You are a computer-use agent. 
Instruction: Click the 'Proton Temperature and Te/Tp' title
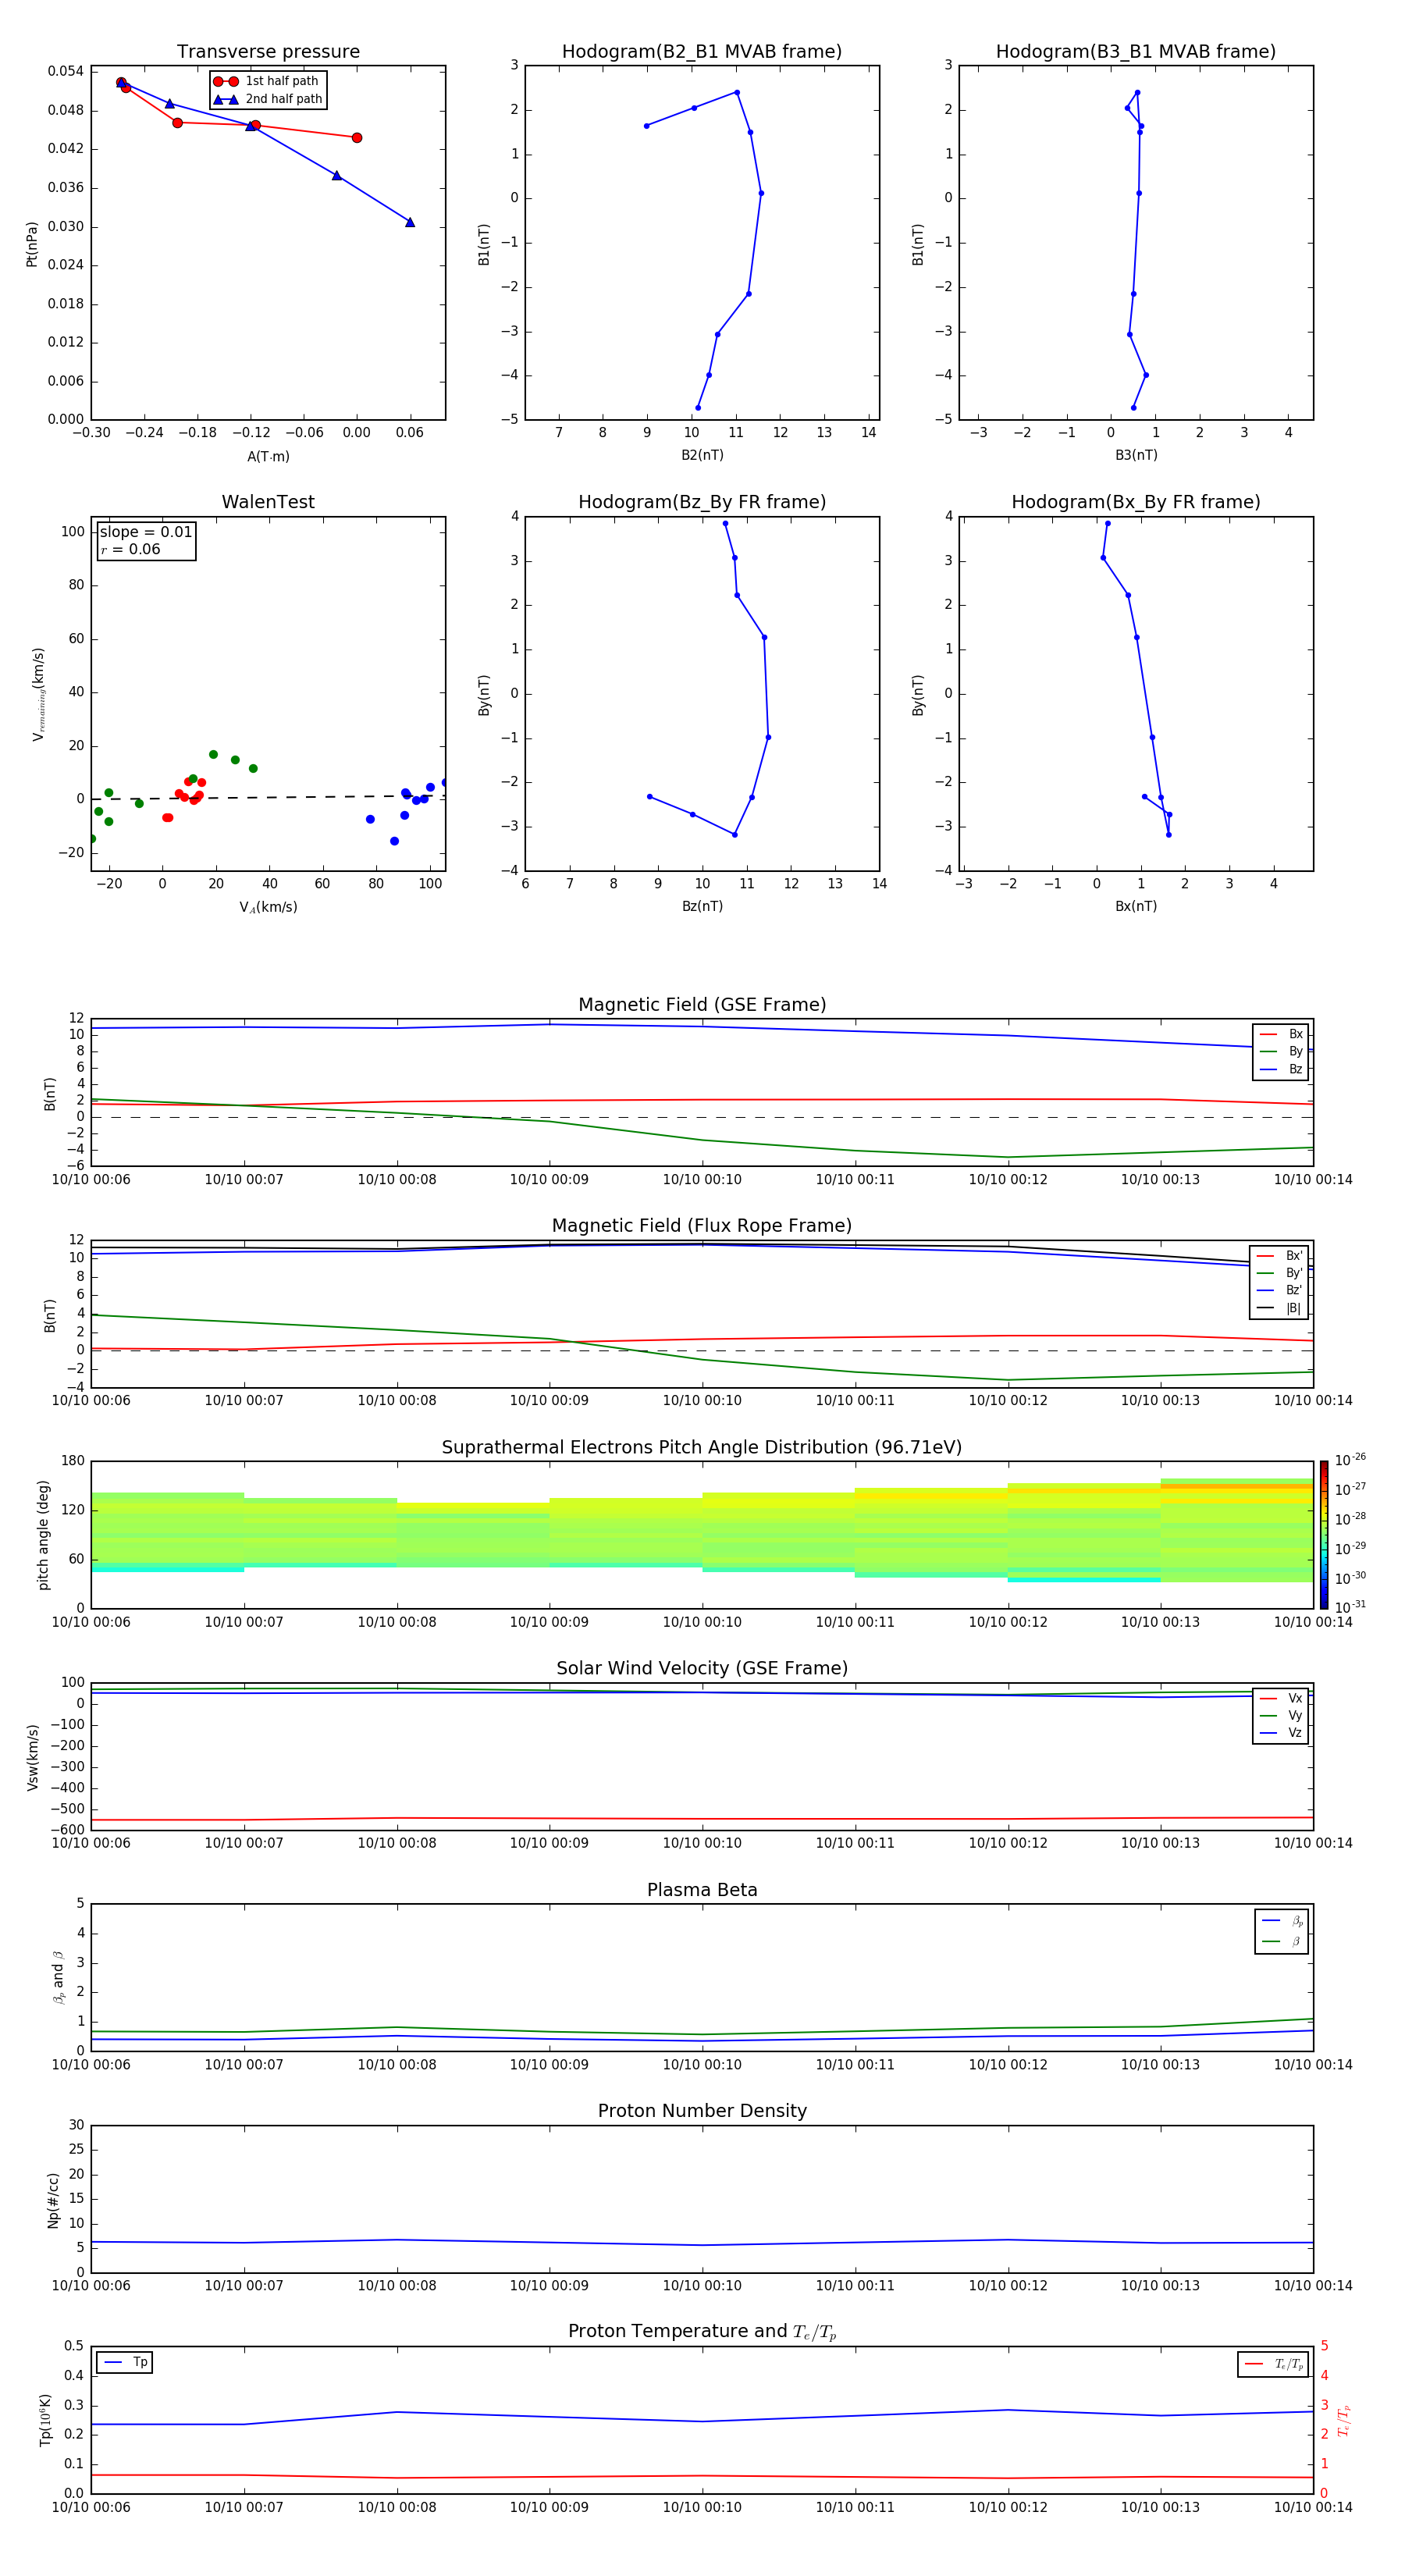point(702,2331)
